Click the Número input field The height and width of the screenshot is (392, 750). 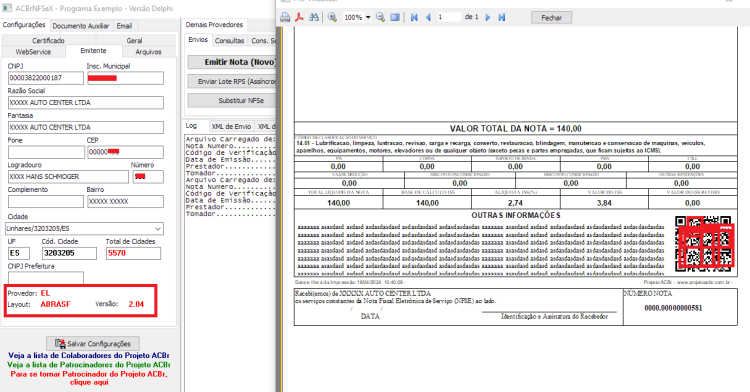click(148, 177)
